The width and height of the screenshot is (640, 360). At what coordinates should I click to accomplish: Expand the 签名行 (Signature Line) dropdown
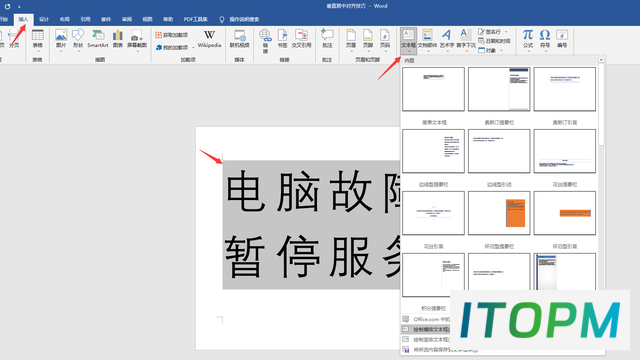(x=507, y=32)
